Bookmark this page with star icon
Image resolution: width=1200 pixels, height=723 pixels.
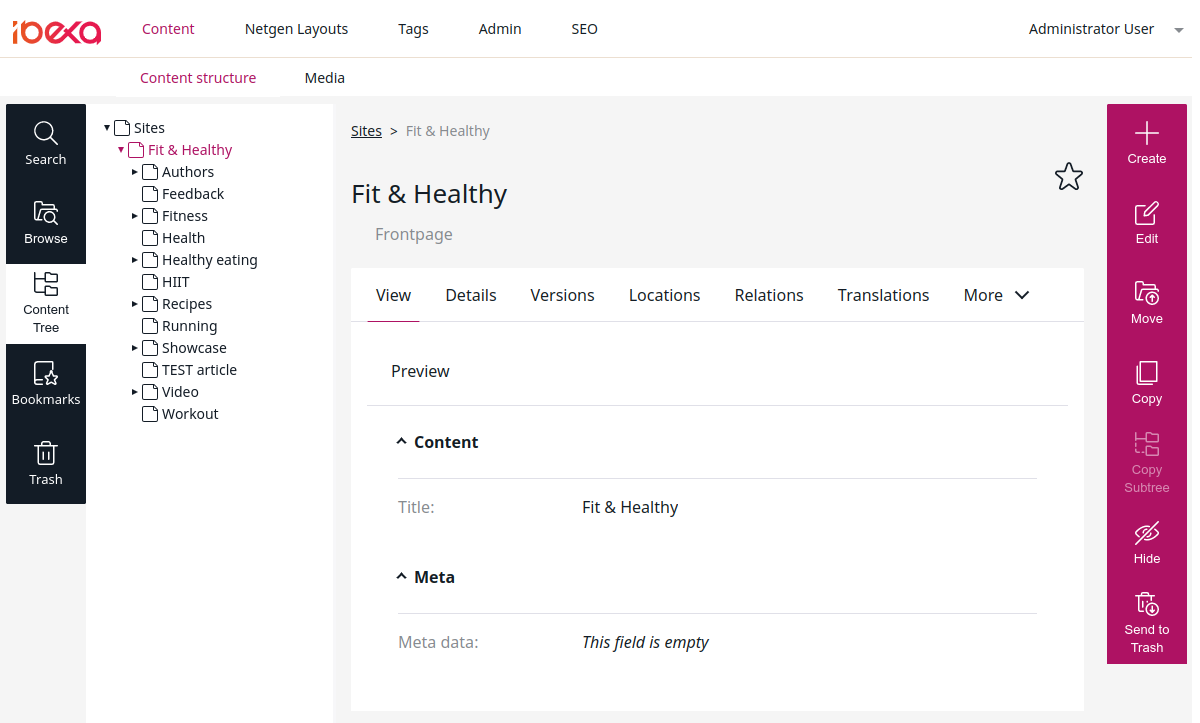point(1068,177)
